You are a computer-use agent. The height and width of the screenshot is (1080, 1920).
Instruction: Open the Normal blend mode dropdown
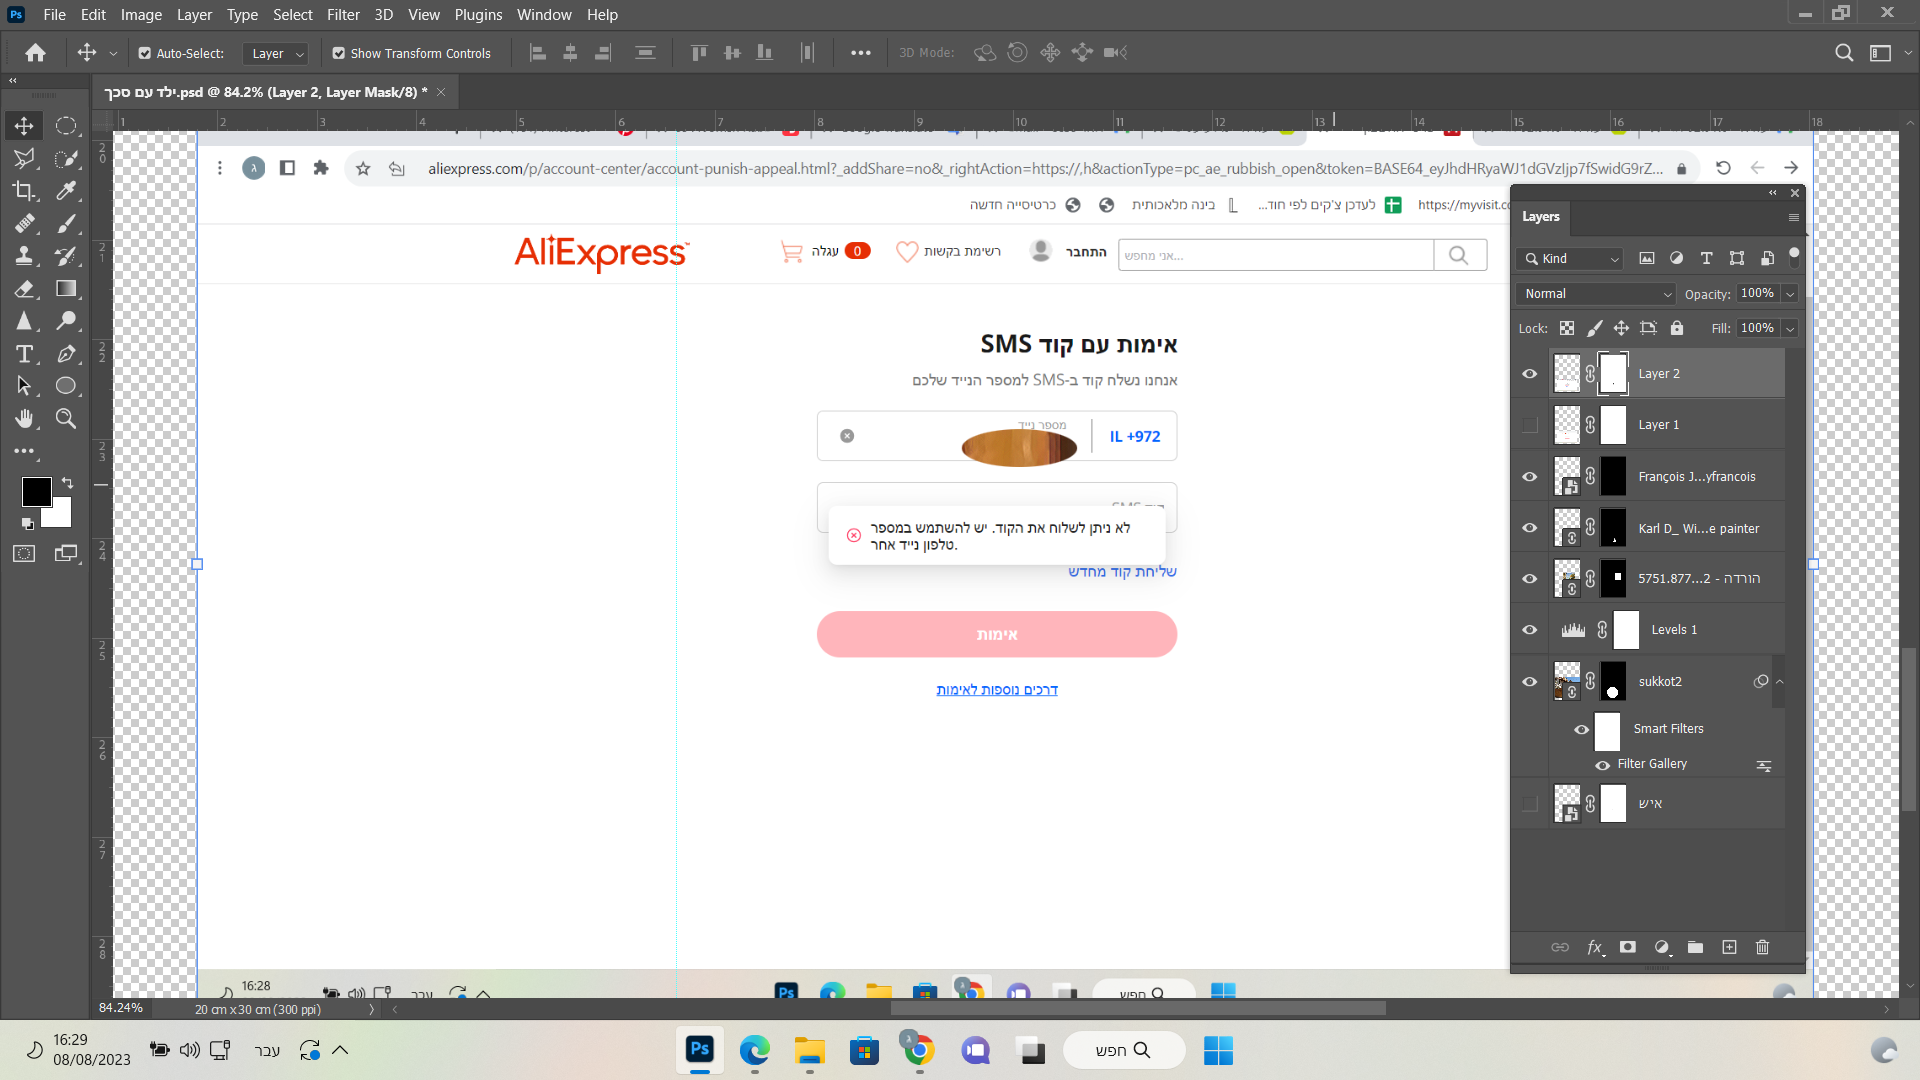pyautogui.click(x=1595, y=294)
